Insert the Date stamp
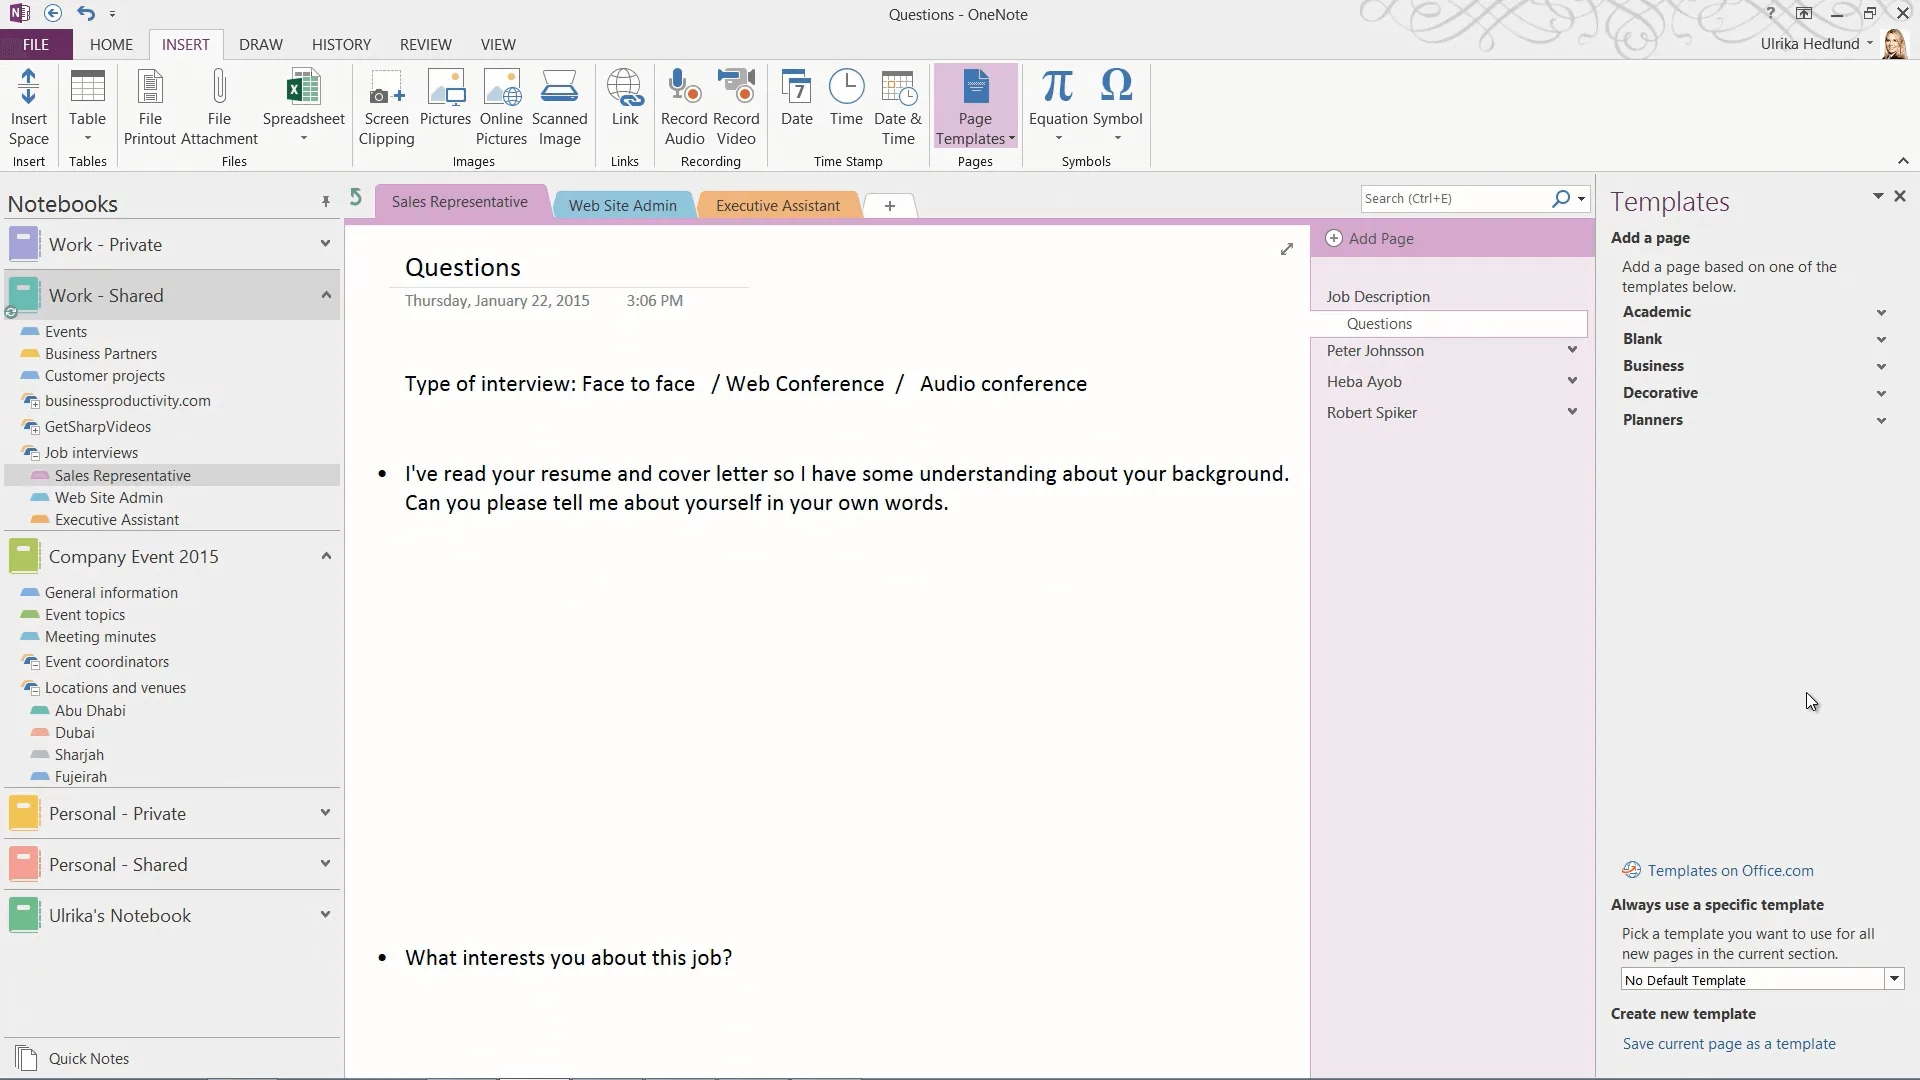1920x1080 pixels. point(797,98)
